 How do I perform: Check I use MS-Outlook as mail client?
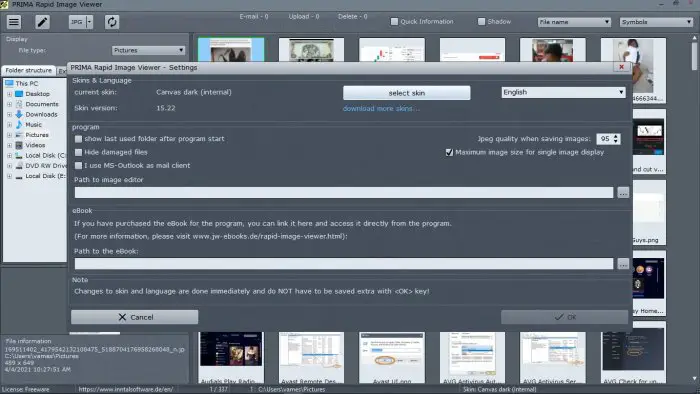coord(79,166)
